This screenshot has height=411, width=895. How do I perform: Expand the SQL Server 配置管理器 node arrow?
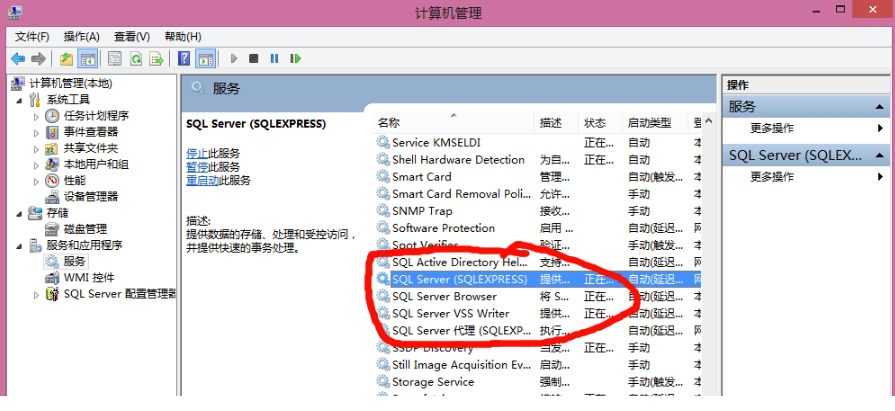pos(37,295)
